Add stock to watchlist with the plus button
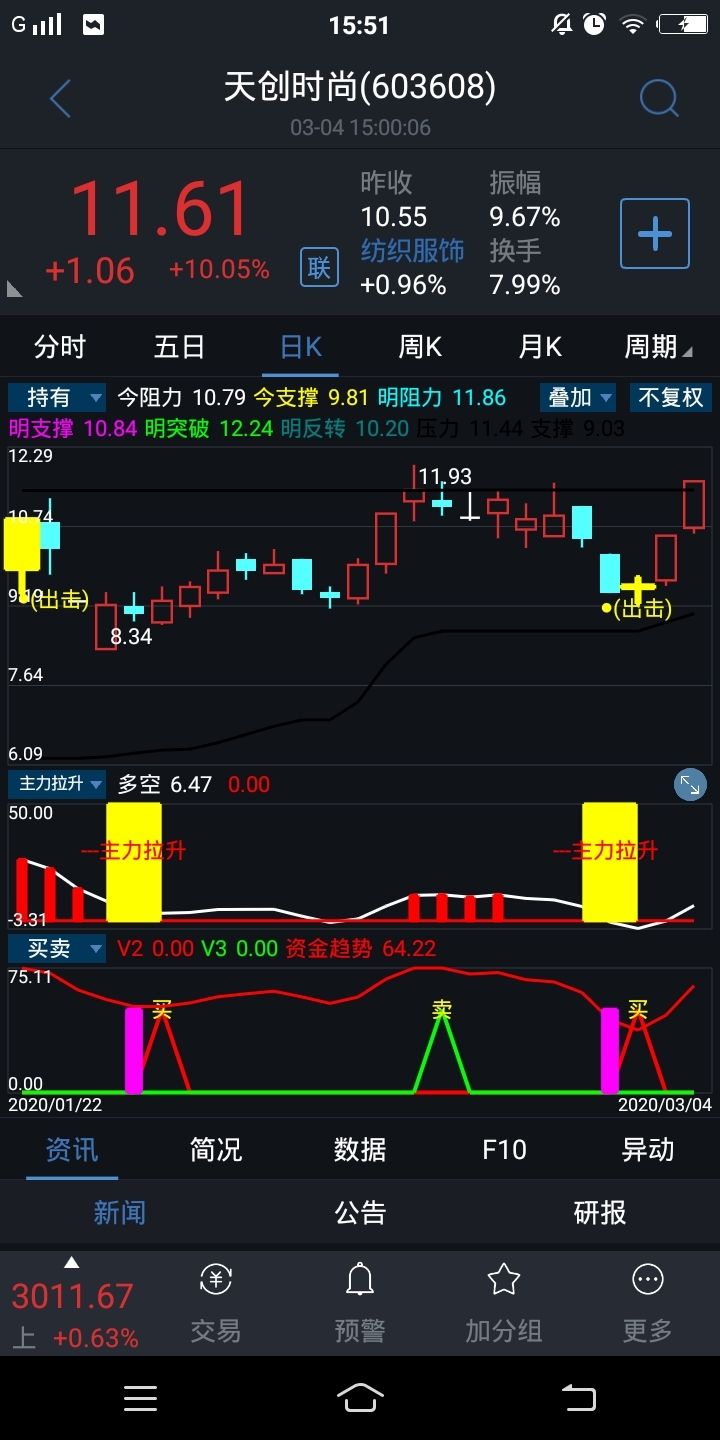The height and width of the screenshot is (1440, 720). coord(655,234)
